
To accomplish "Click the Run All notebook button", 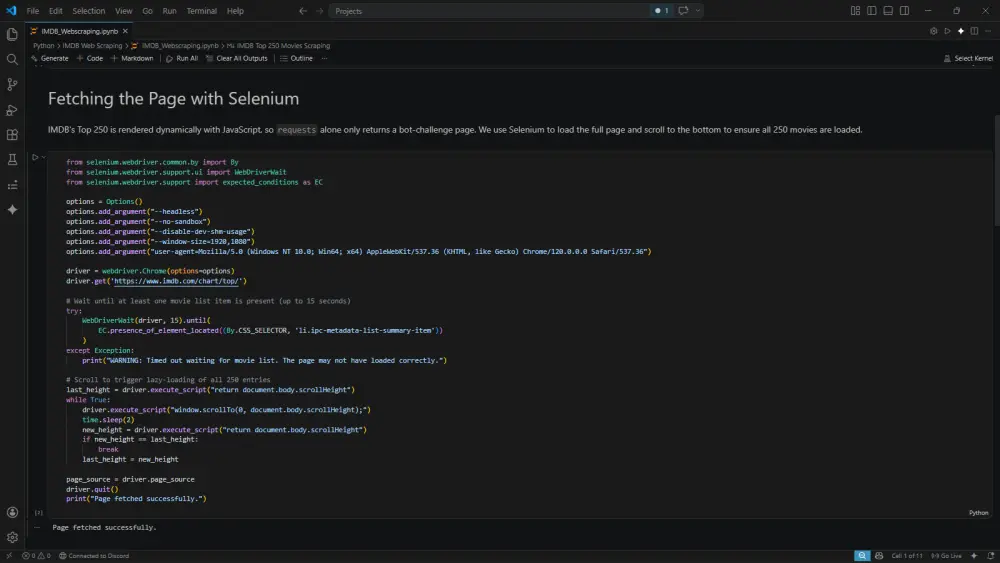I will click(182, 58).
